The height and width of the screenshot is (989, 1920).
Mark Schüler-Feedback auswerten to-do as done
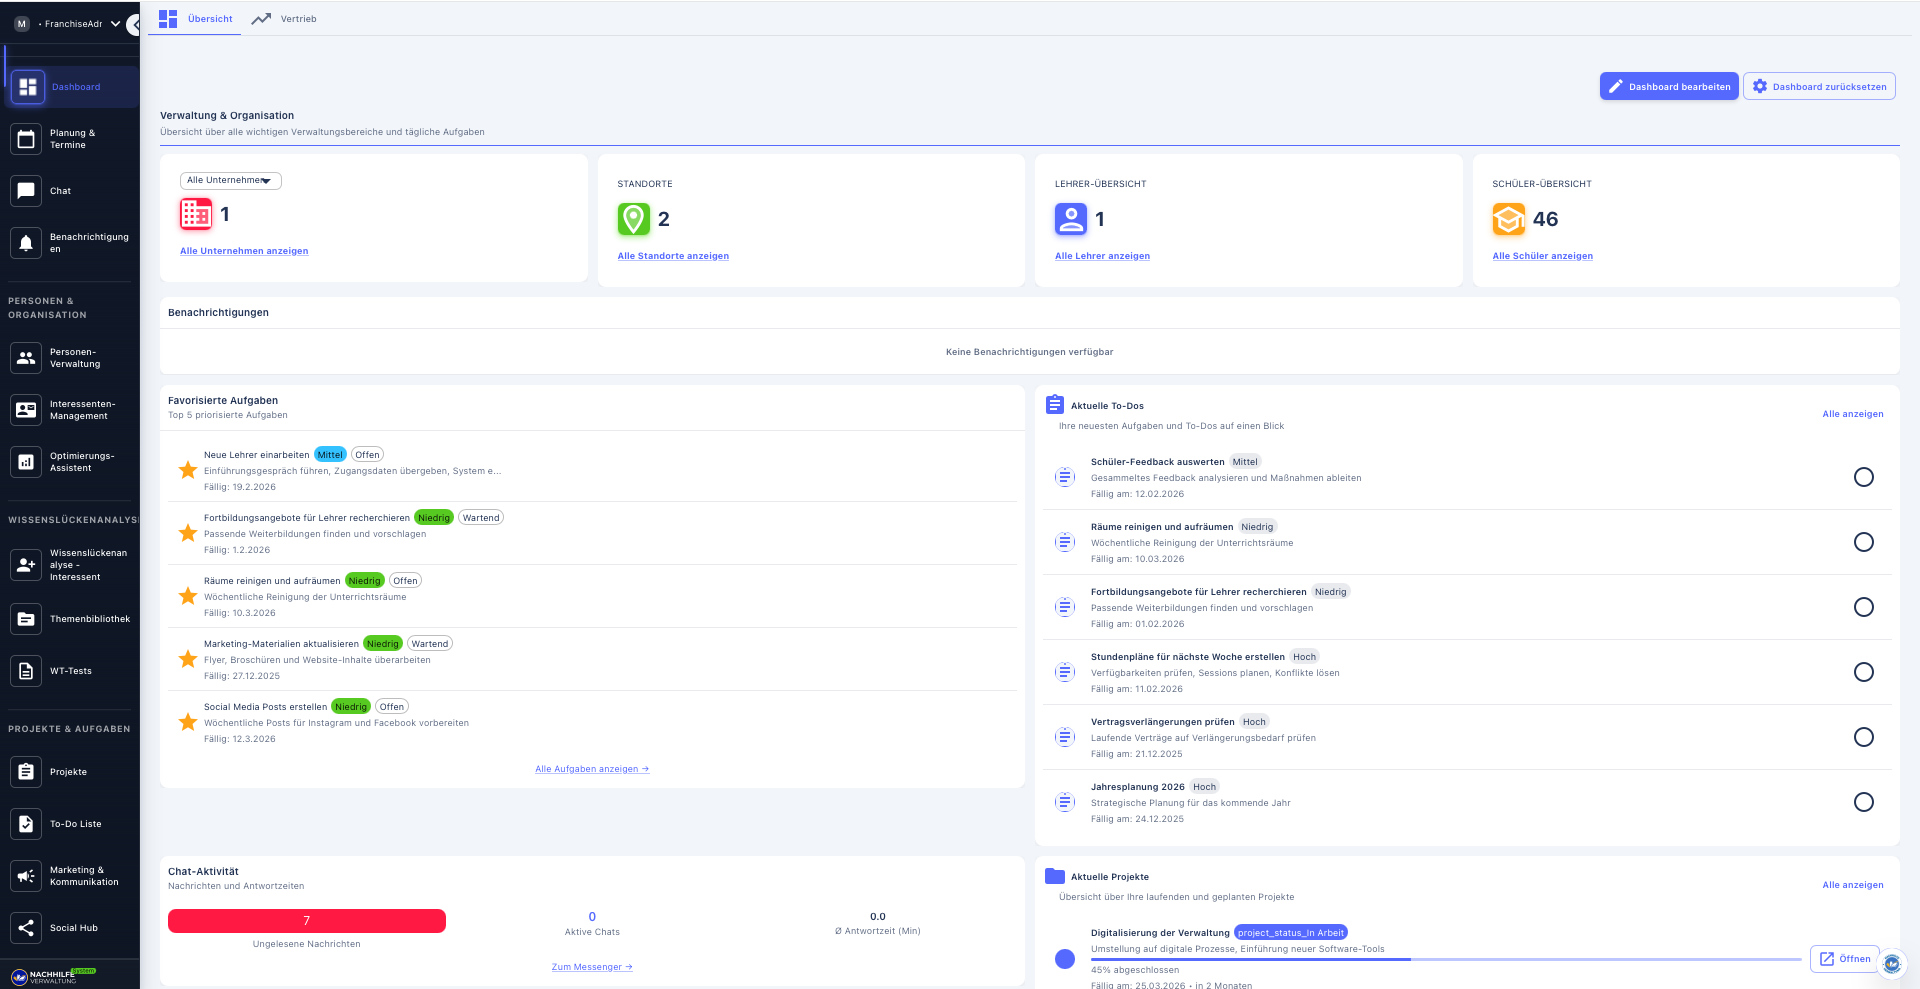coord(1863,477)
